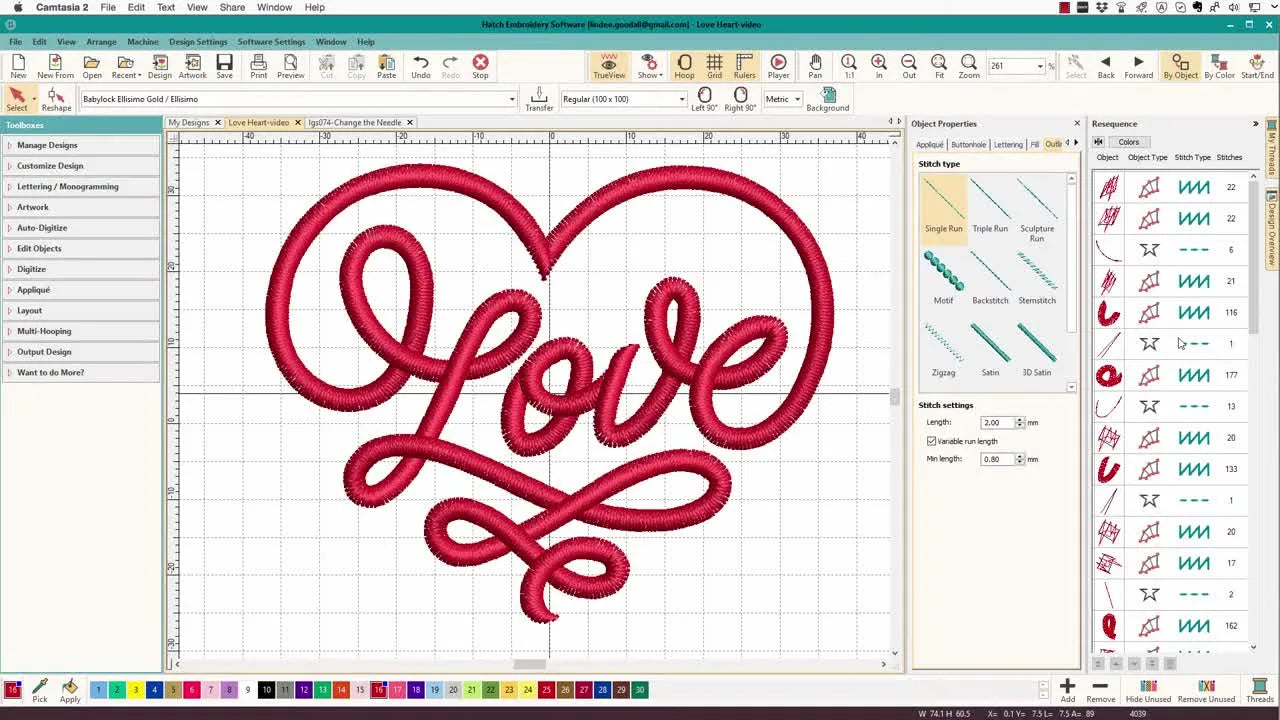Screen dimensions: 1280x720
Task: Click Add color button
Action: coord(1068,690)
